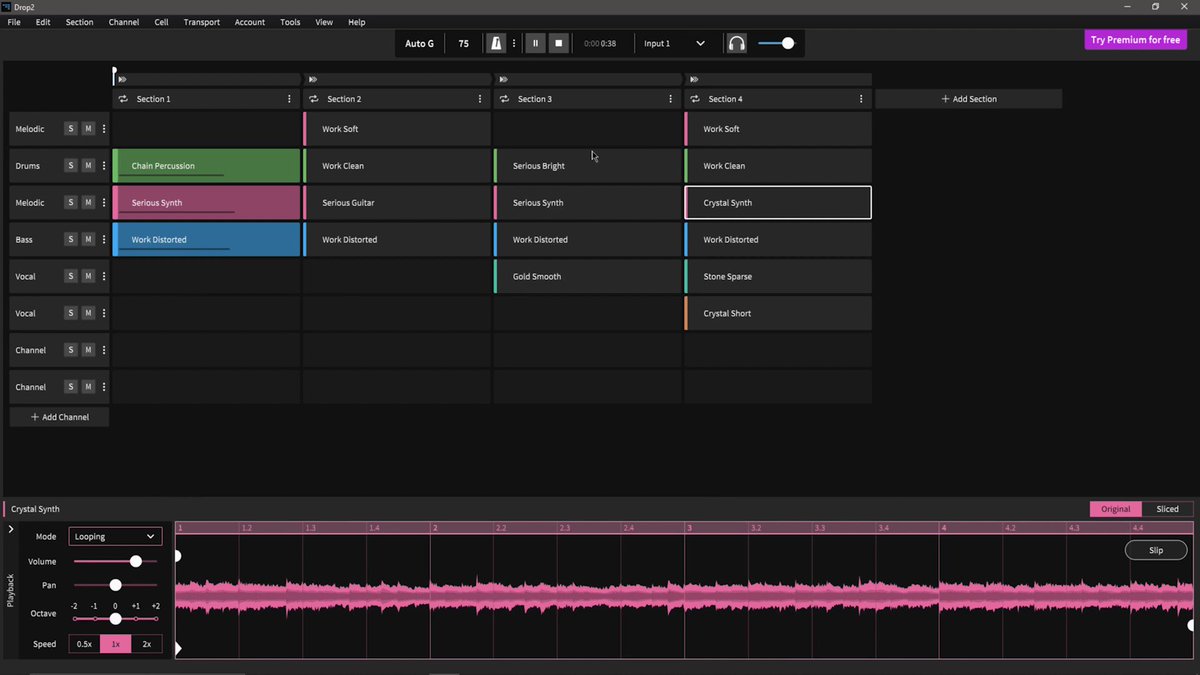Launch Section 4 with its play arrow

694,79
